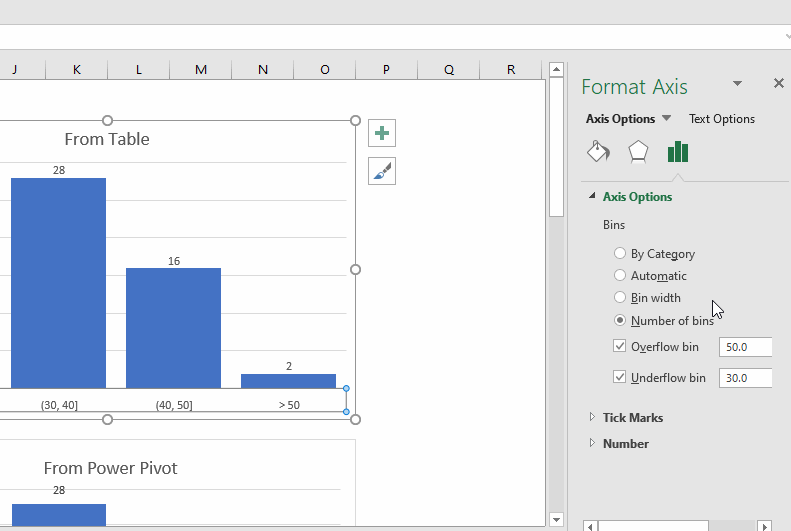791x531 pixels.
Task: Click the Overflow bin value field
Action: (x=746, y=347)
